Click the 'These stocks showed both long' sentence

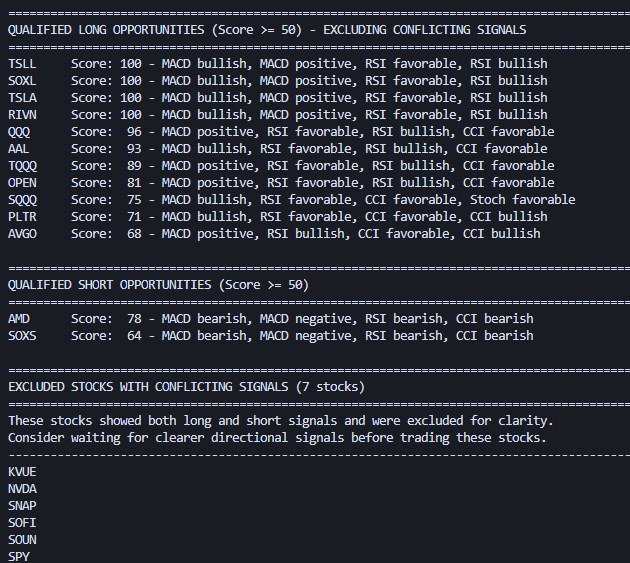pos(280,421)
